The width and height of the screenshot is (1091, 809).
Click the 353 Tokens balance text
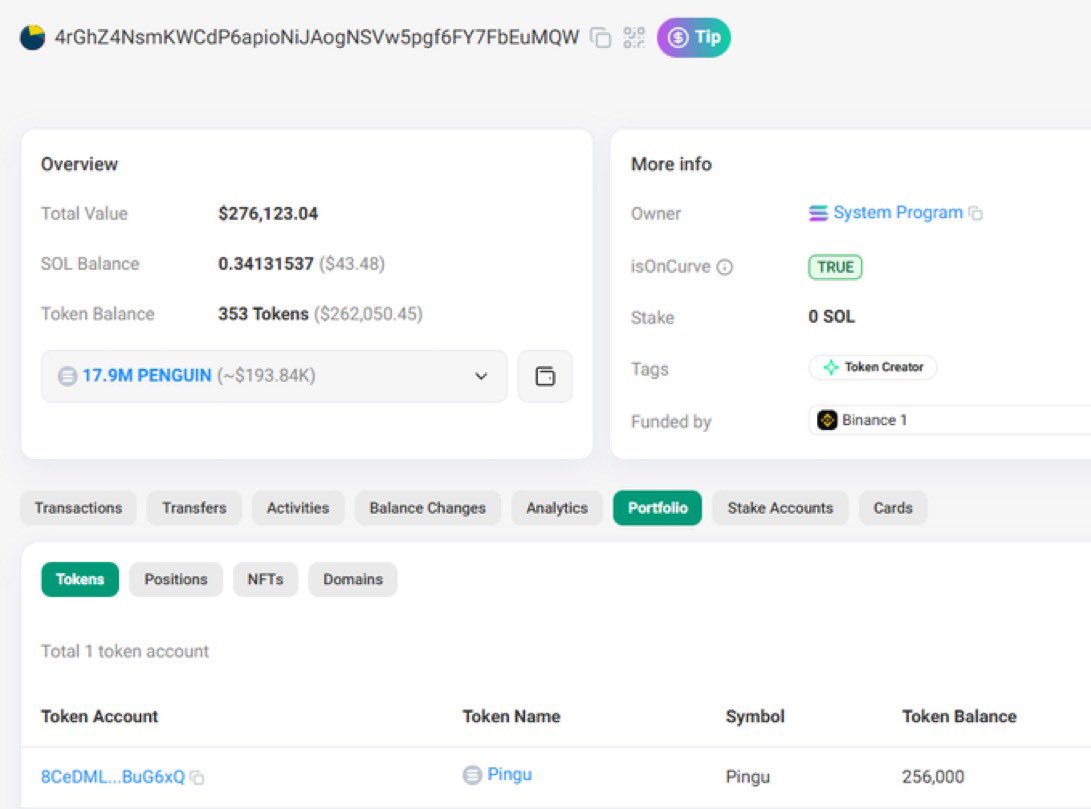click(x=263, y=314)
